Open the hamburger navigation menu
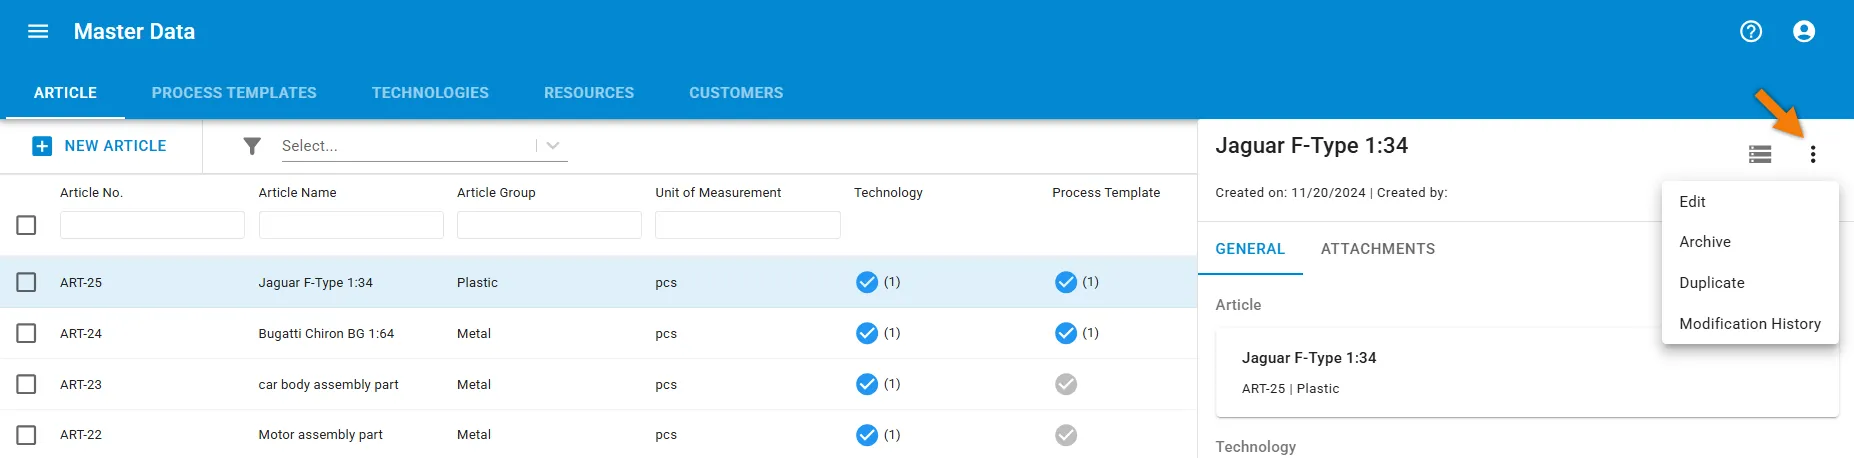This screenshot has height=458, width=1854. 38,31
